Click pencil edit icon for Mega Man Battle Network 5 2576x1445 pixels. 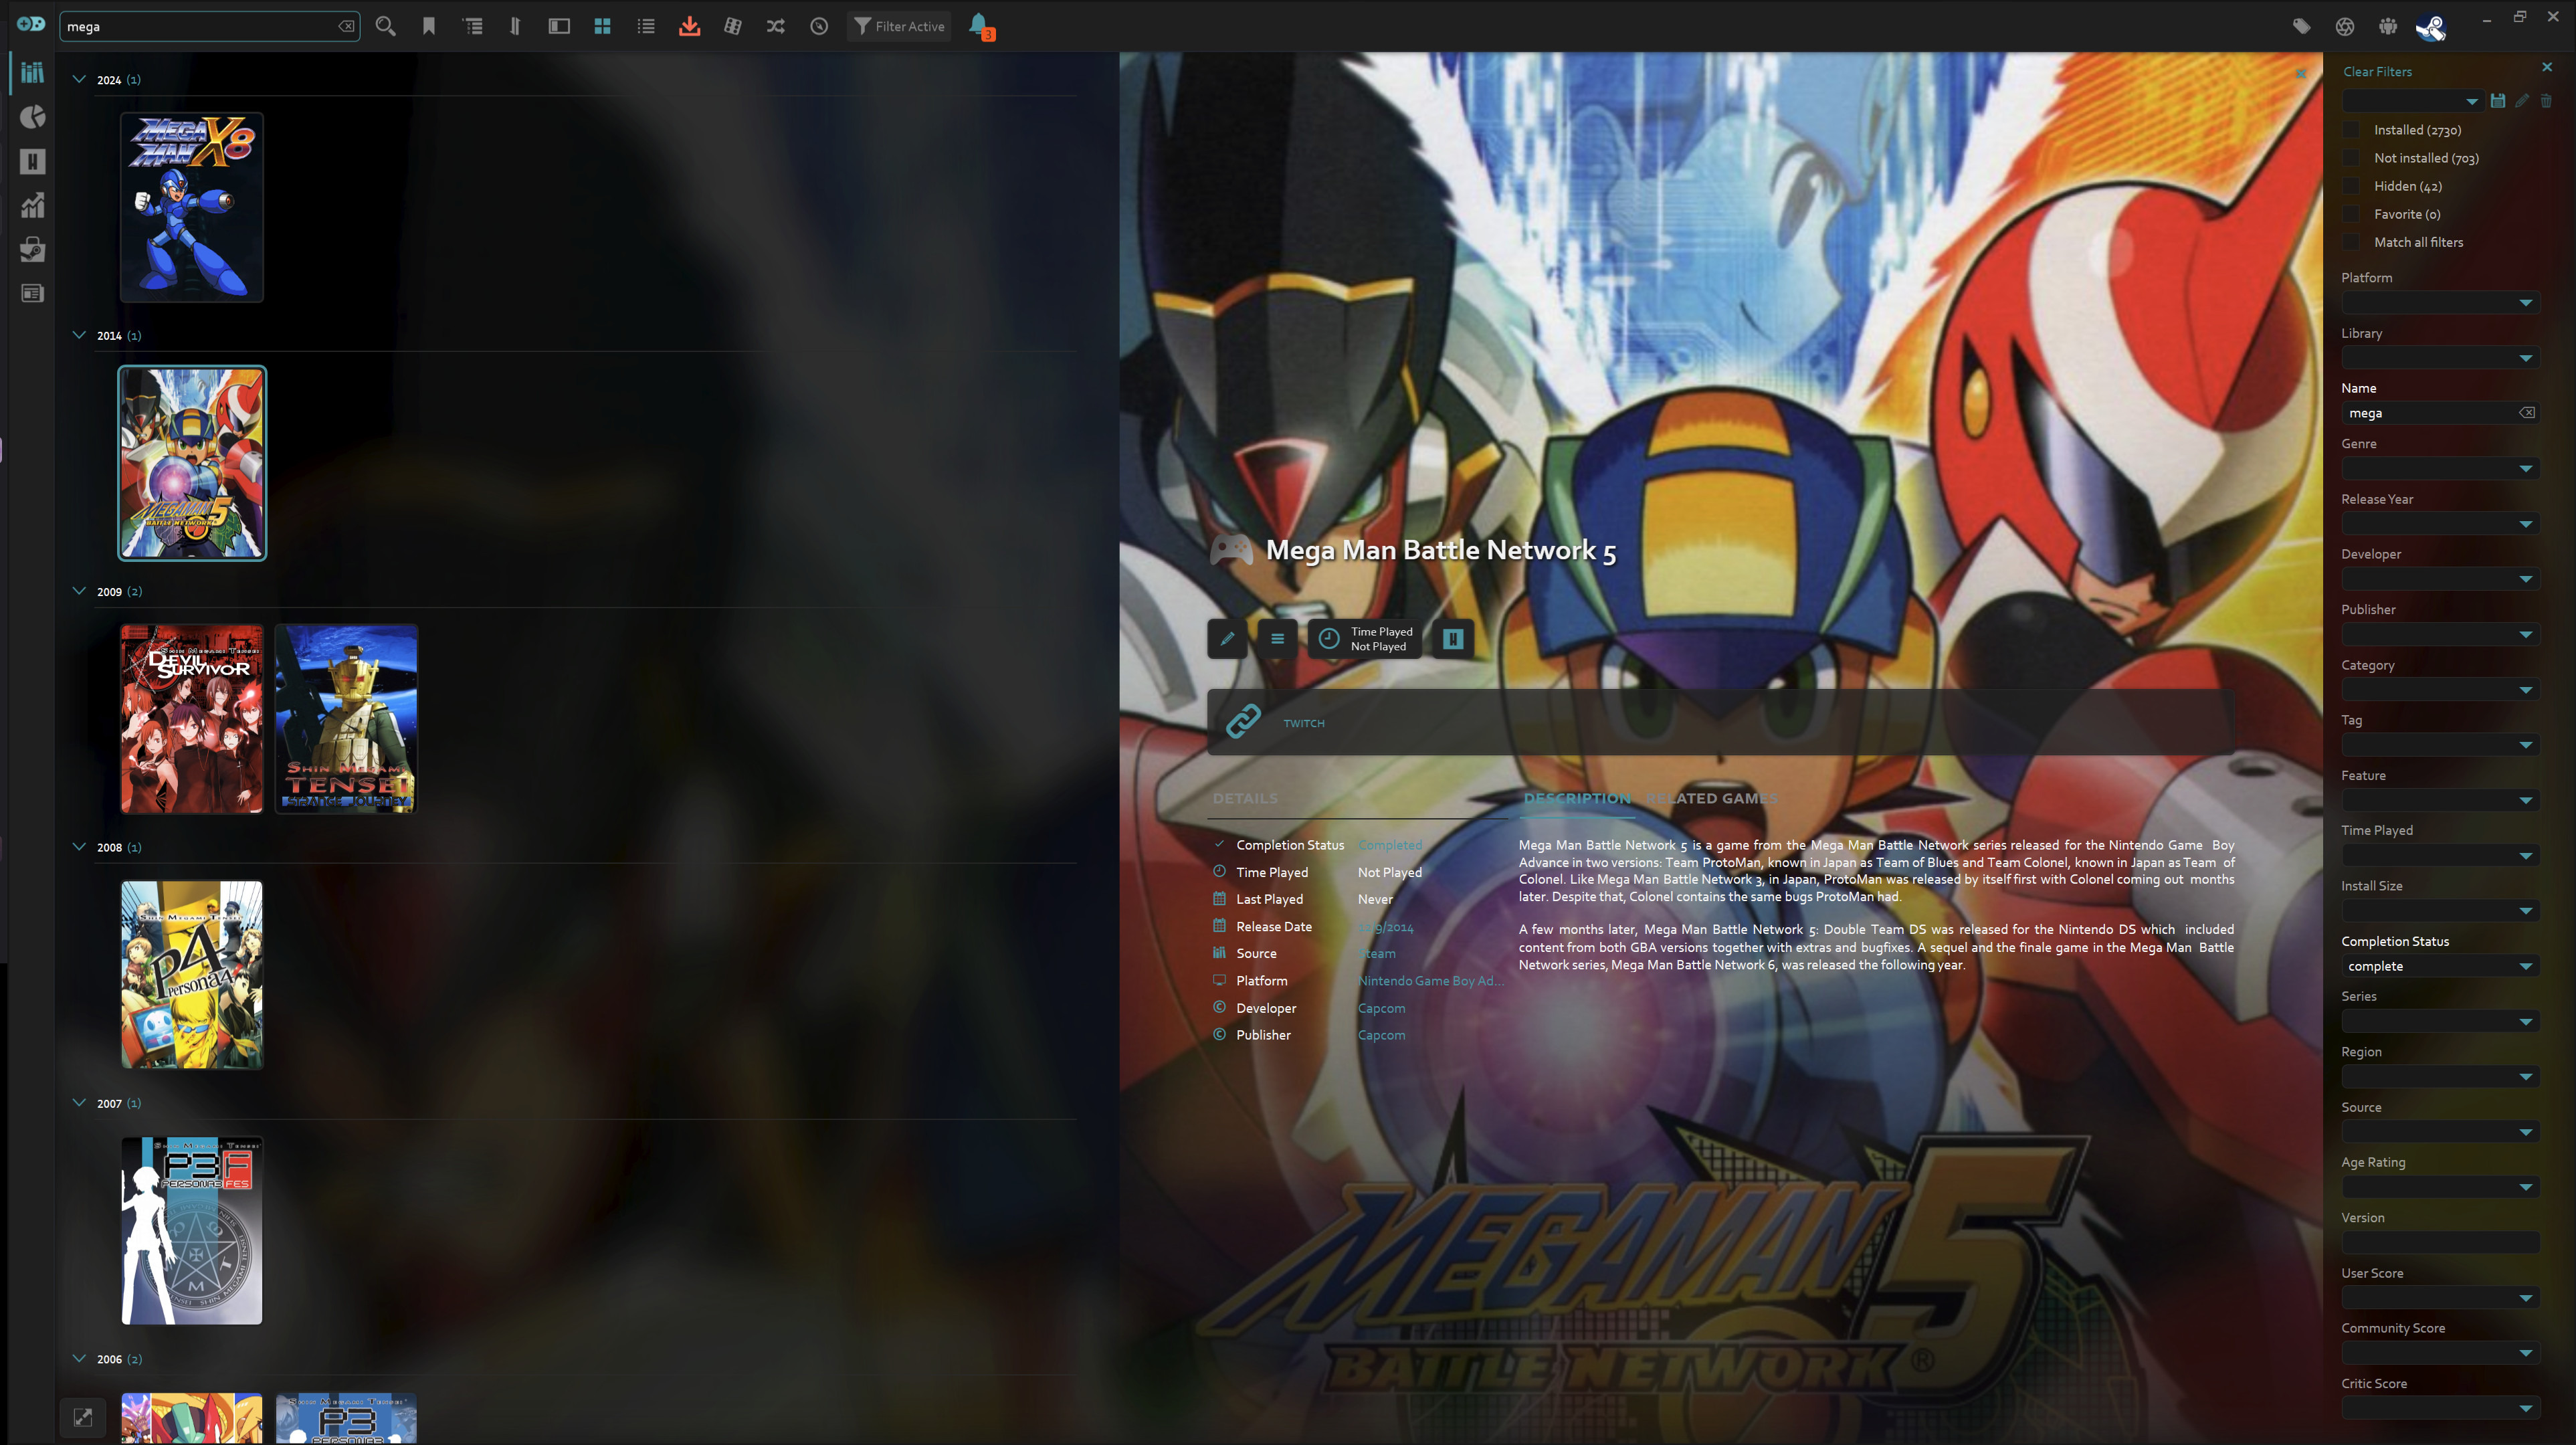(1227, 639)
